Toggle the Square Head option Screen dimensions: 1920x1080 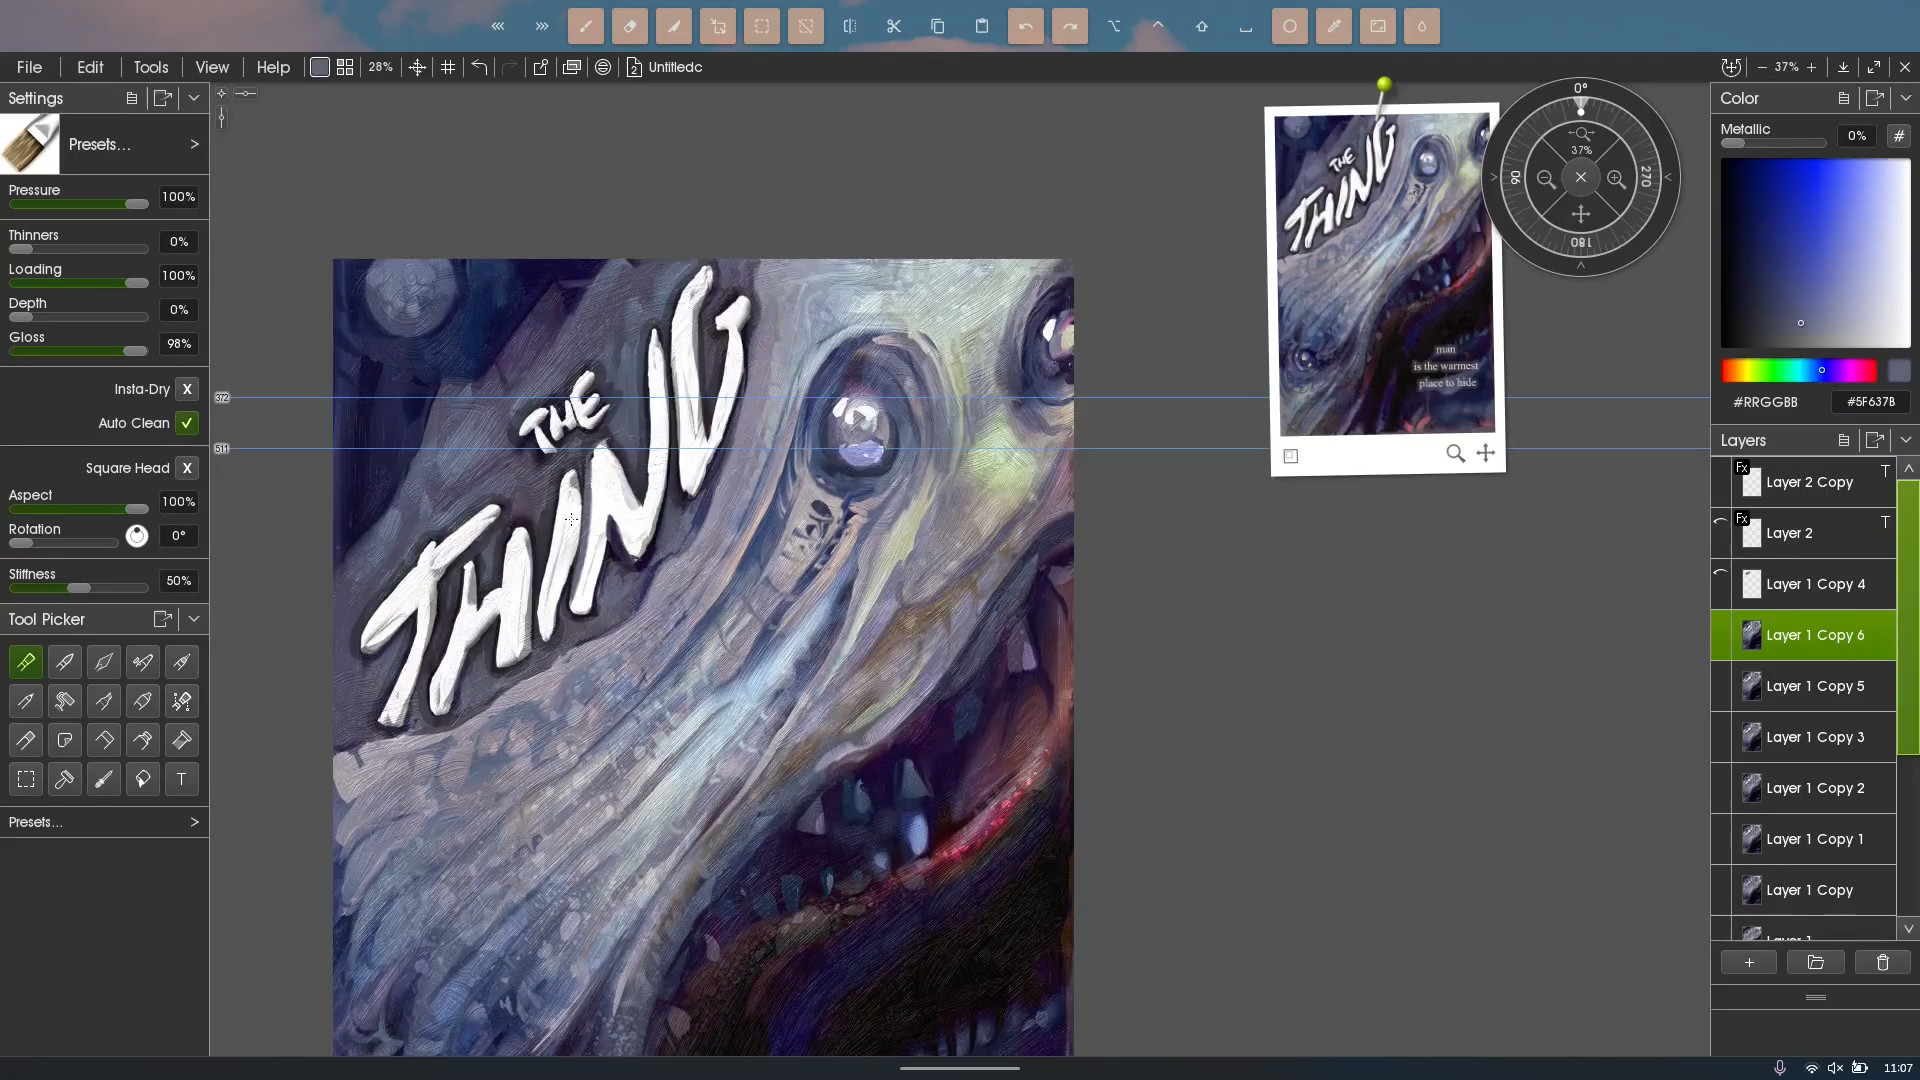point(187,468)
